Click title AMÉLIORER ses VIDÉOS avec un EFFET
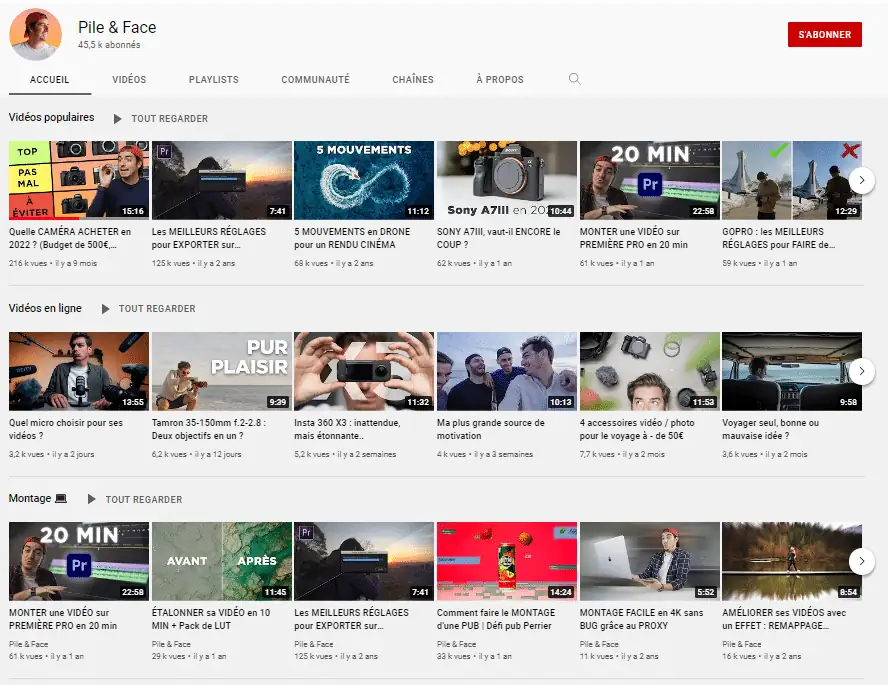The width and height of the screenshot is (888, 685). (x=784, y=619)
